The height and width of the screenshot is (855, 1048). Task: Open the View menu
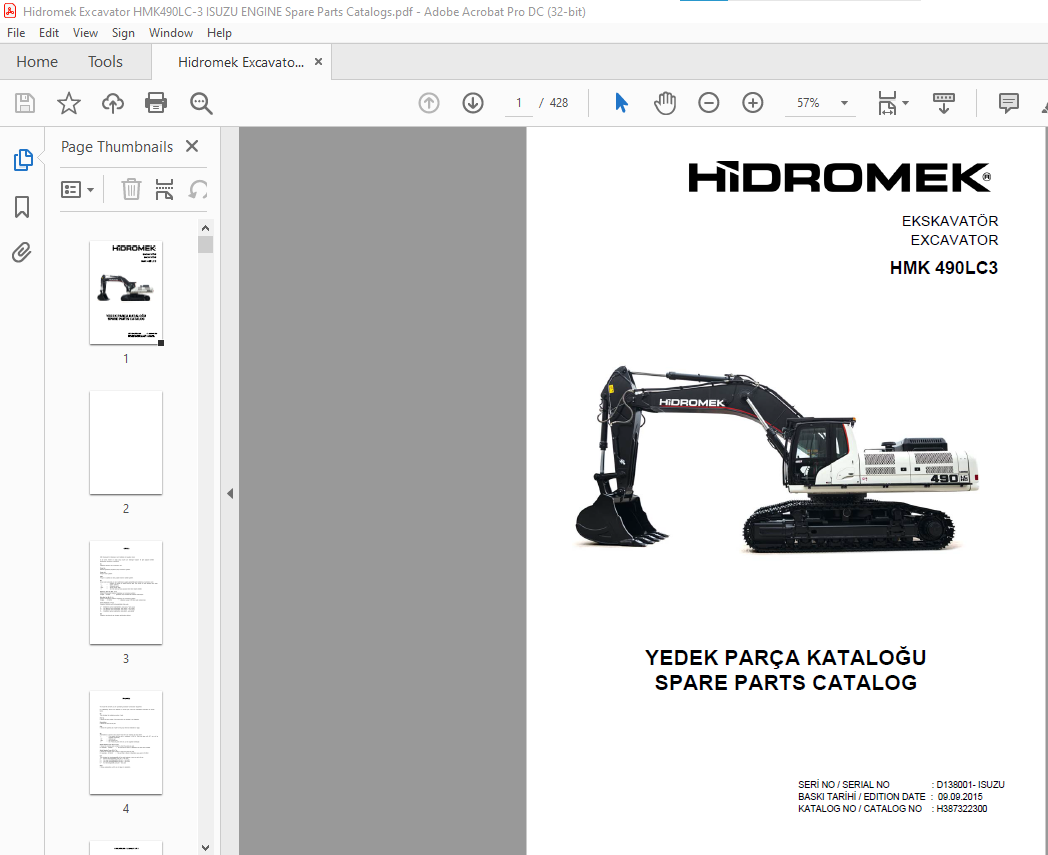click(85, 33)
